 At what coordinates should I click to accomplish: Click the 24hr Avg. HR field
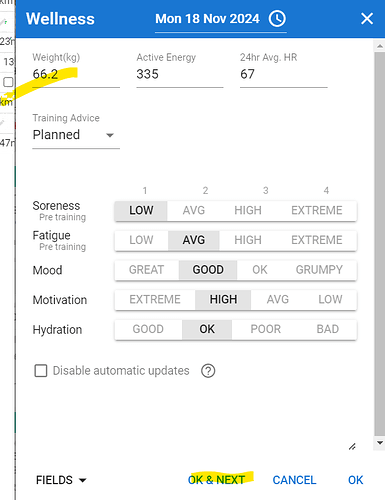coord(284,74)
